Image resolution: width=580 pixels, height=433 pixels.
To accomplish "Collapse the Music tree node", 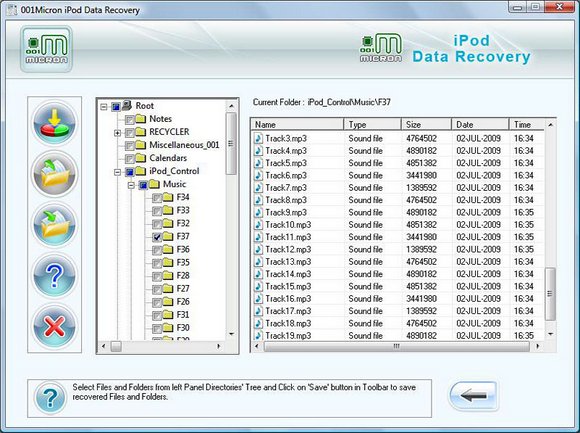I will click(131, 185).
